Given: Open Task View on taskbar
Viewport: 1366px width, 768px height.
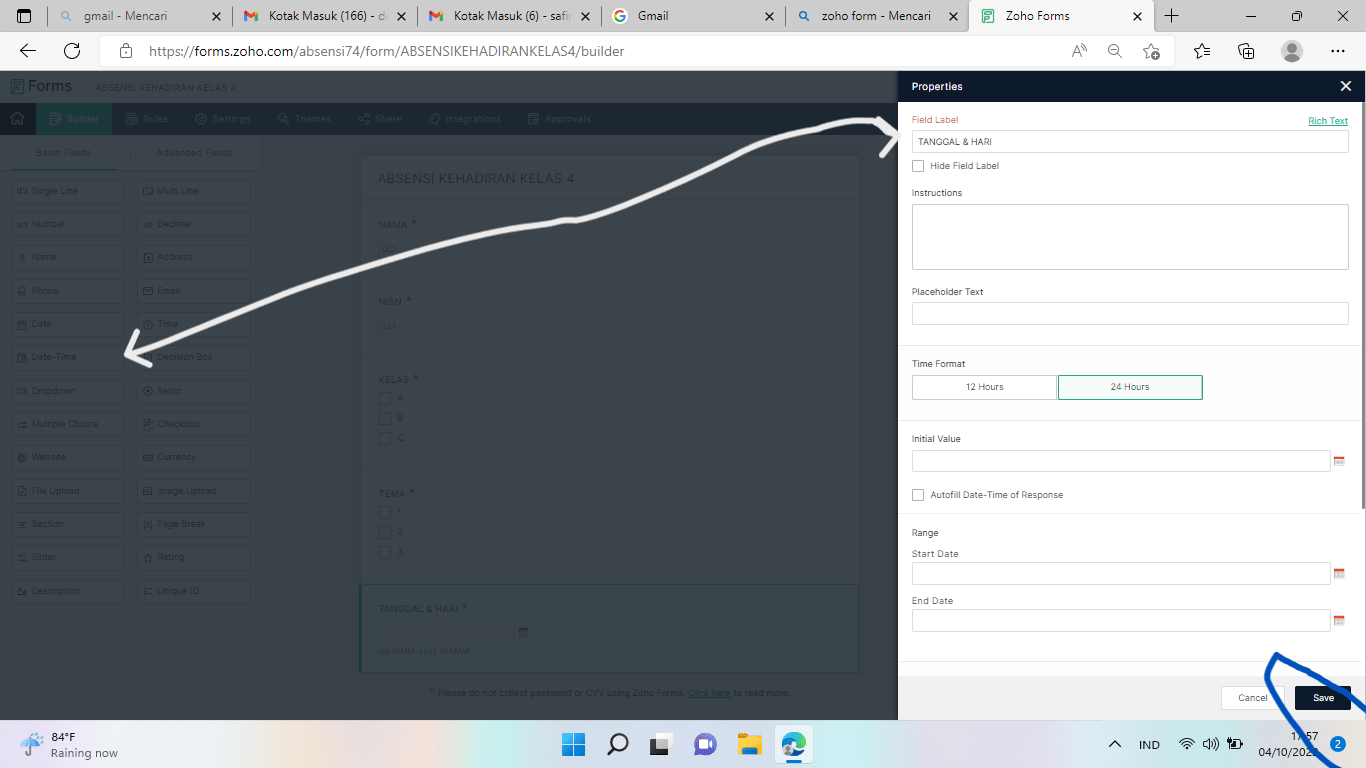Looking at the screenshot, I should click(x=661, y=744).
